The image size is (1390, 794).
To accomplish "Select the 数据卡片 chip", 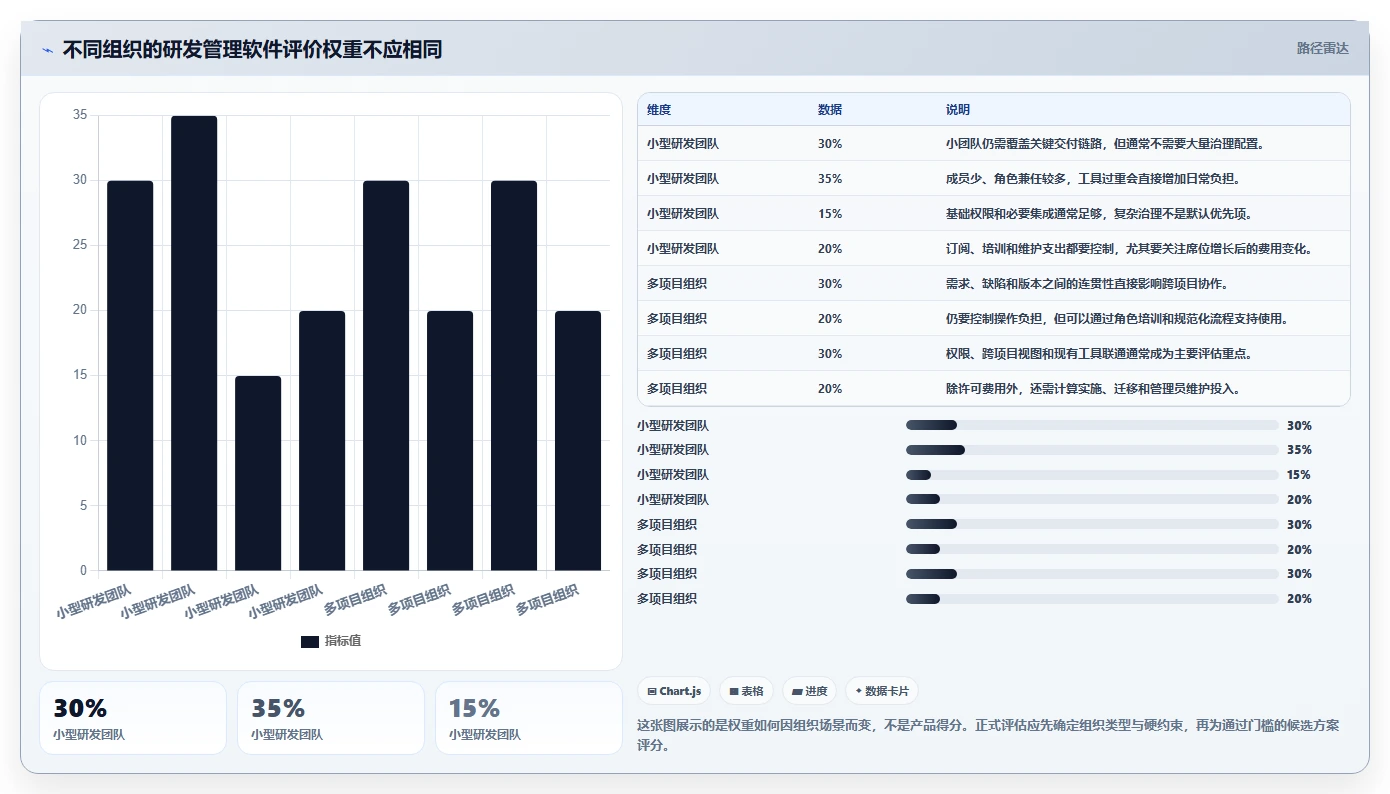I will point(881,691).
